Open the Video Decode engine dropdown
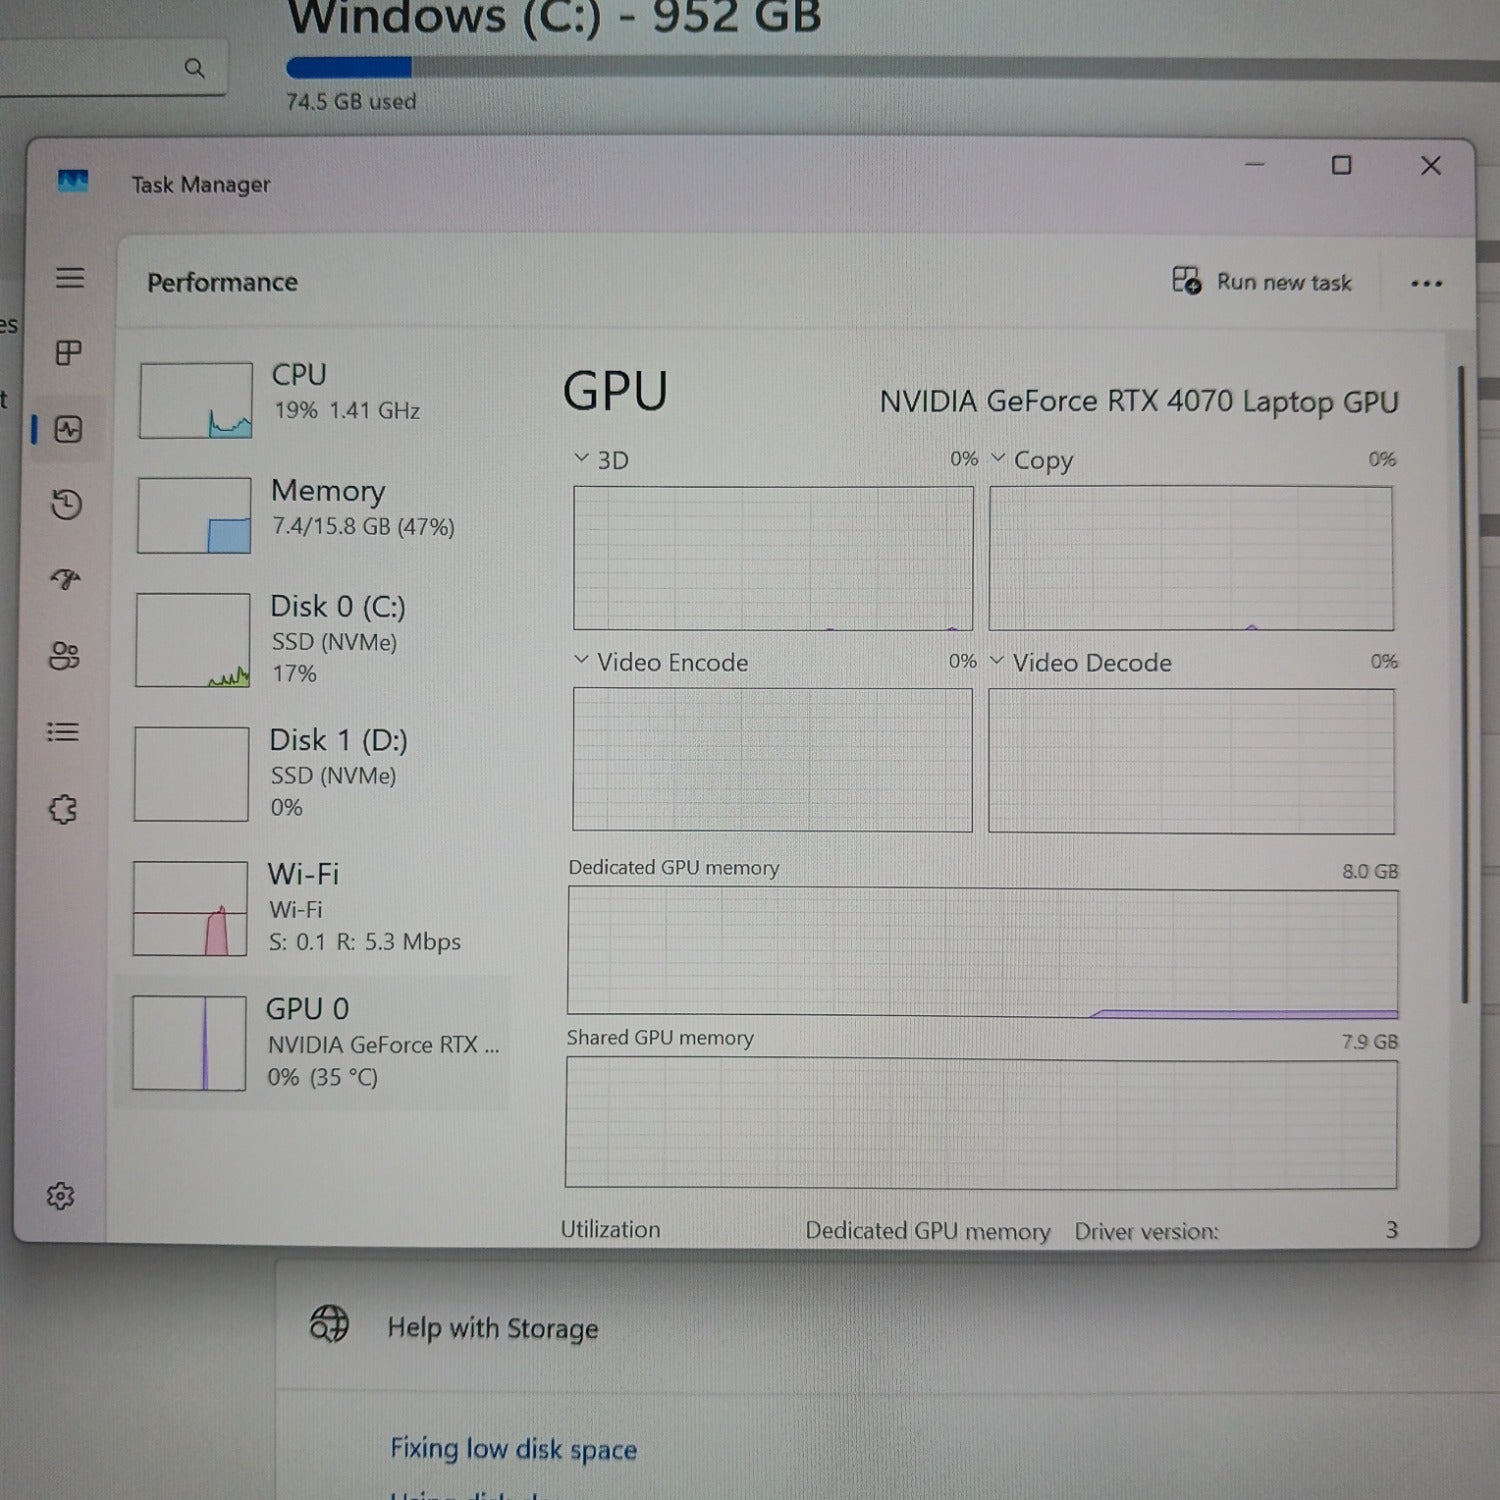The width and height of the screenshot is (1500, 1500). coord(996,661)
